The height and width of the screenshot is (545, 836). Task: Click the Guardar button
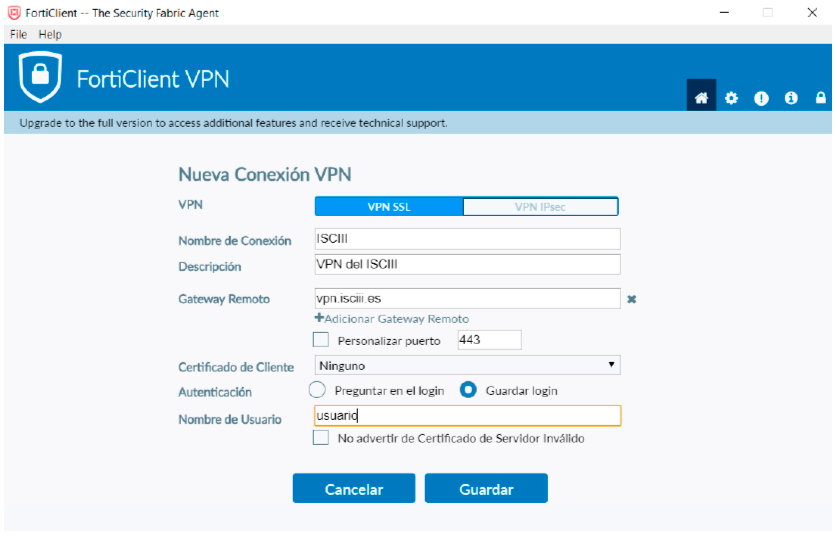486,488
